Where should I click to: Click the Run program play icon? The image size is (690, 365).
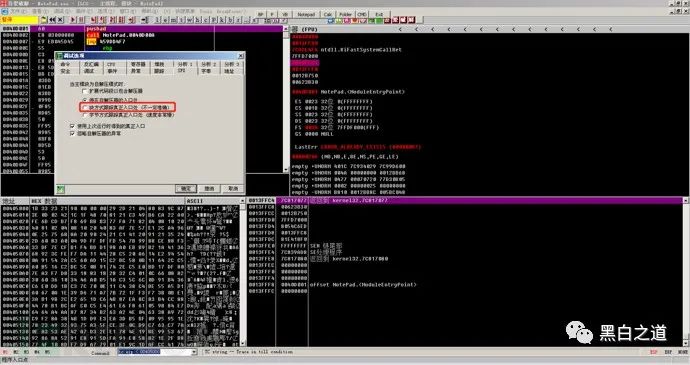coord(73,20)
